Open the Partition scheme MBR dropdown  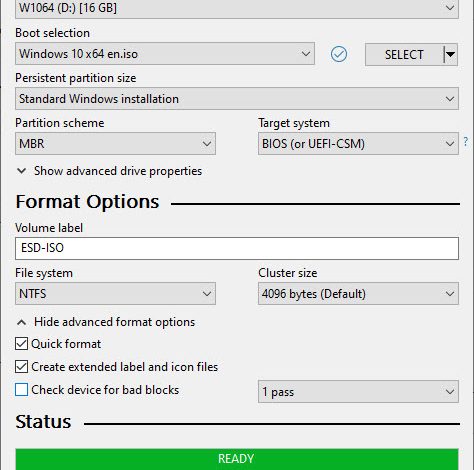(115, 144)
